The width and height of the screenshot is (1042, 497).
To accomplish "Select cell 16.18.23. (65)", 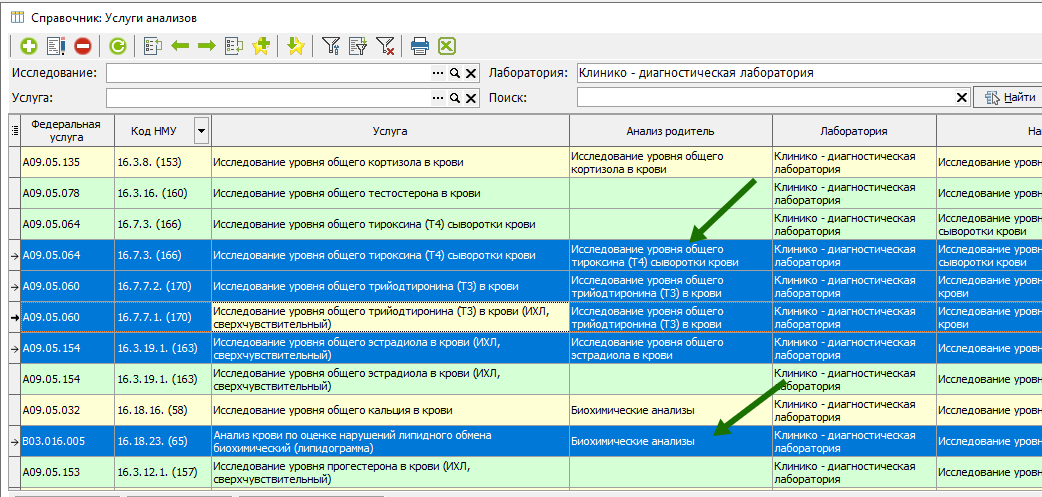I will [163, 441].
